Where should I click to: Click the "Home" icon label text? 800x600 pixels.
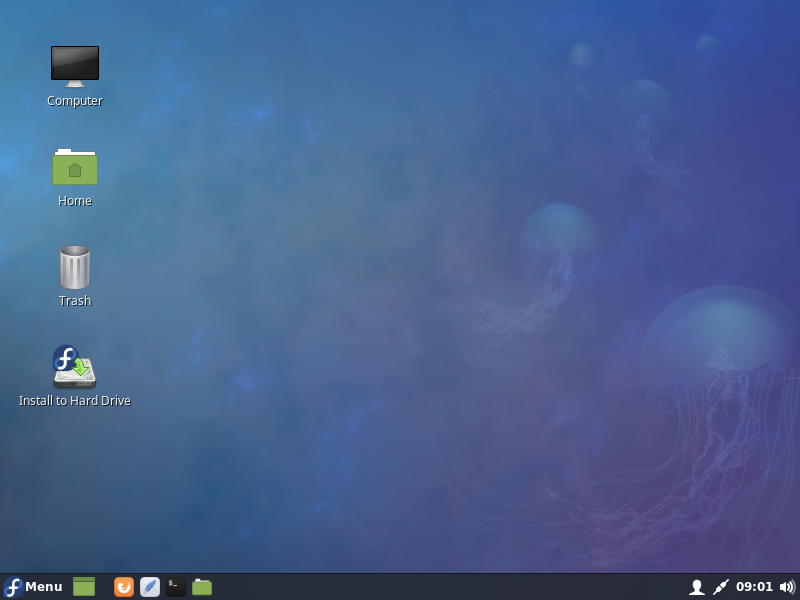coord(75,201)
